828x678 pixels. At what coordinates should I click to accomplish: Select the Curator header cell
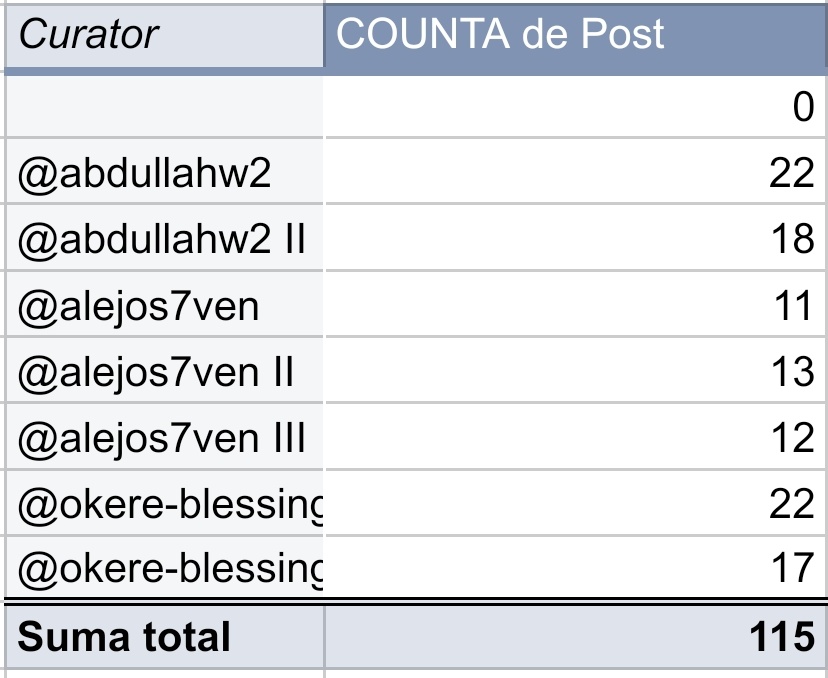[164, 36]
